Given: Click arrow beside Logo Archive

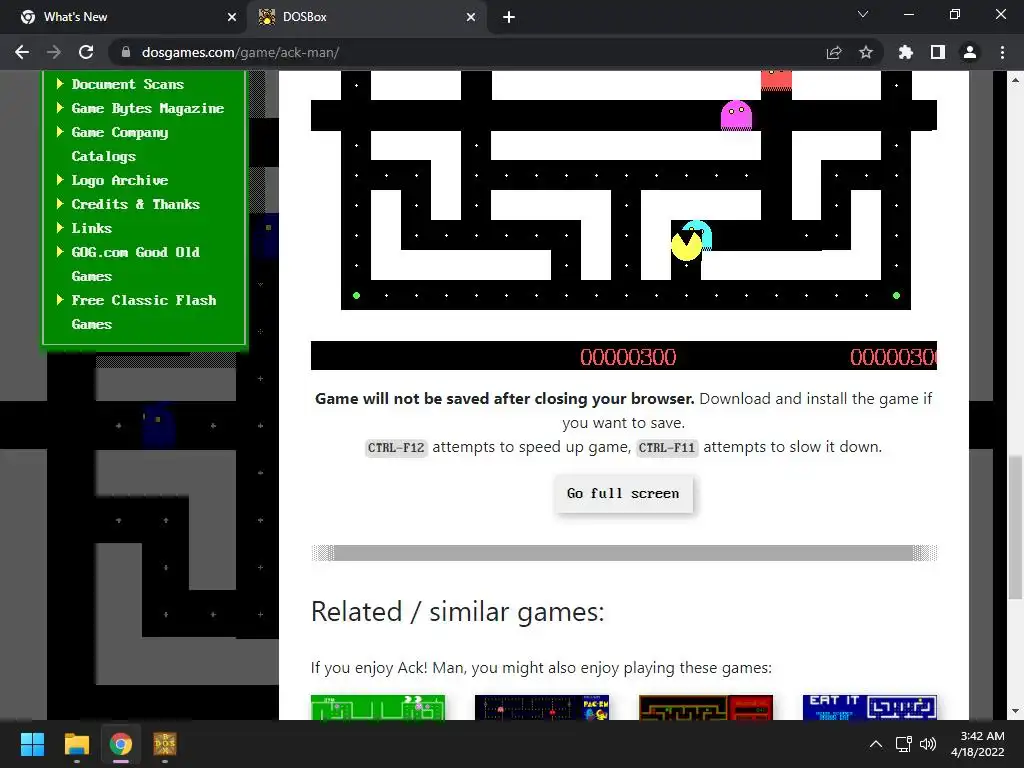Looking at the screenshot, I should tap(60, 180).
